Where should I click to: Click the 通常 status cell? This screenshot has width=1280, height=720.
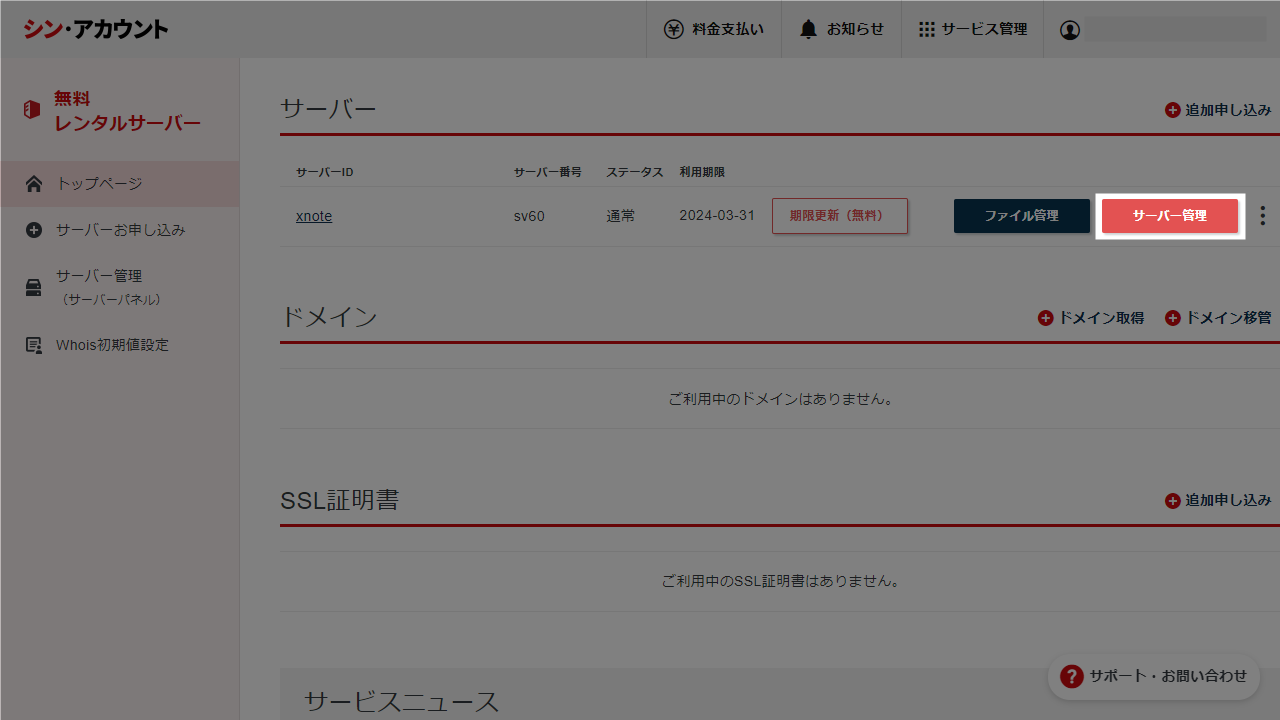620,216
